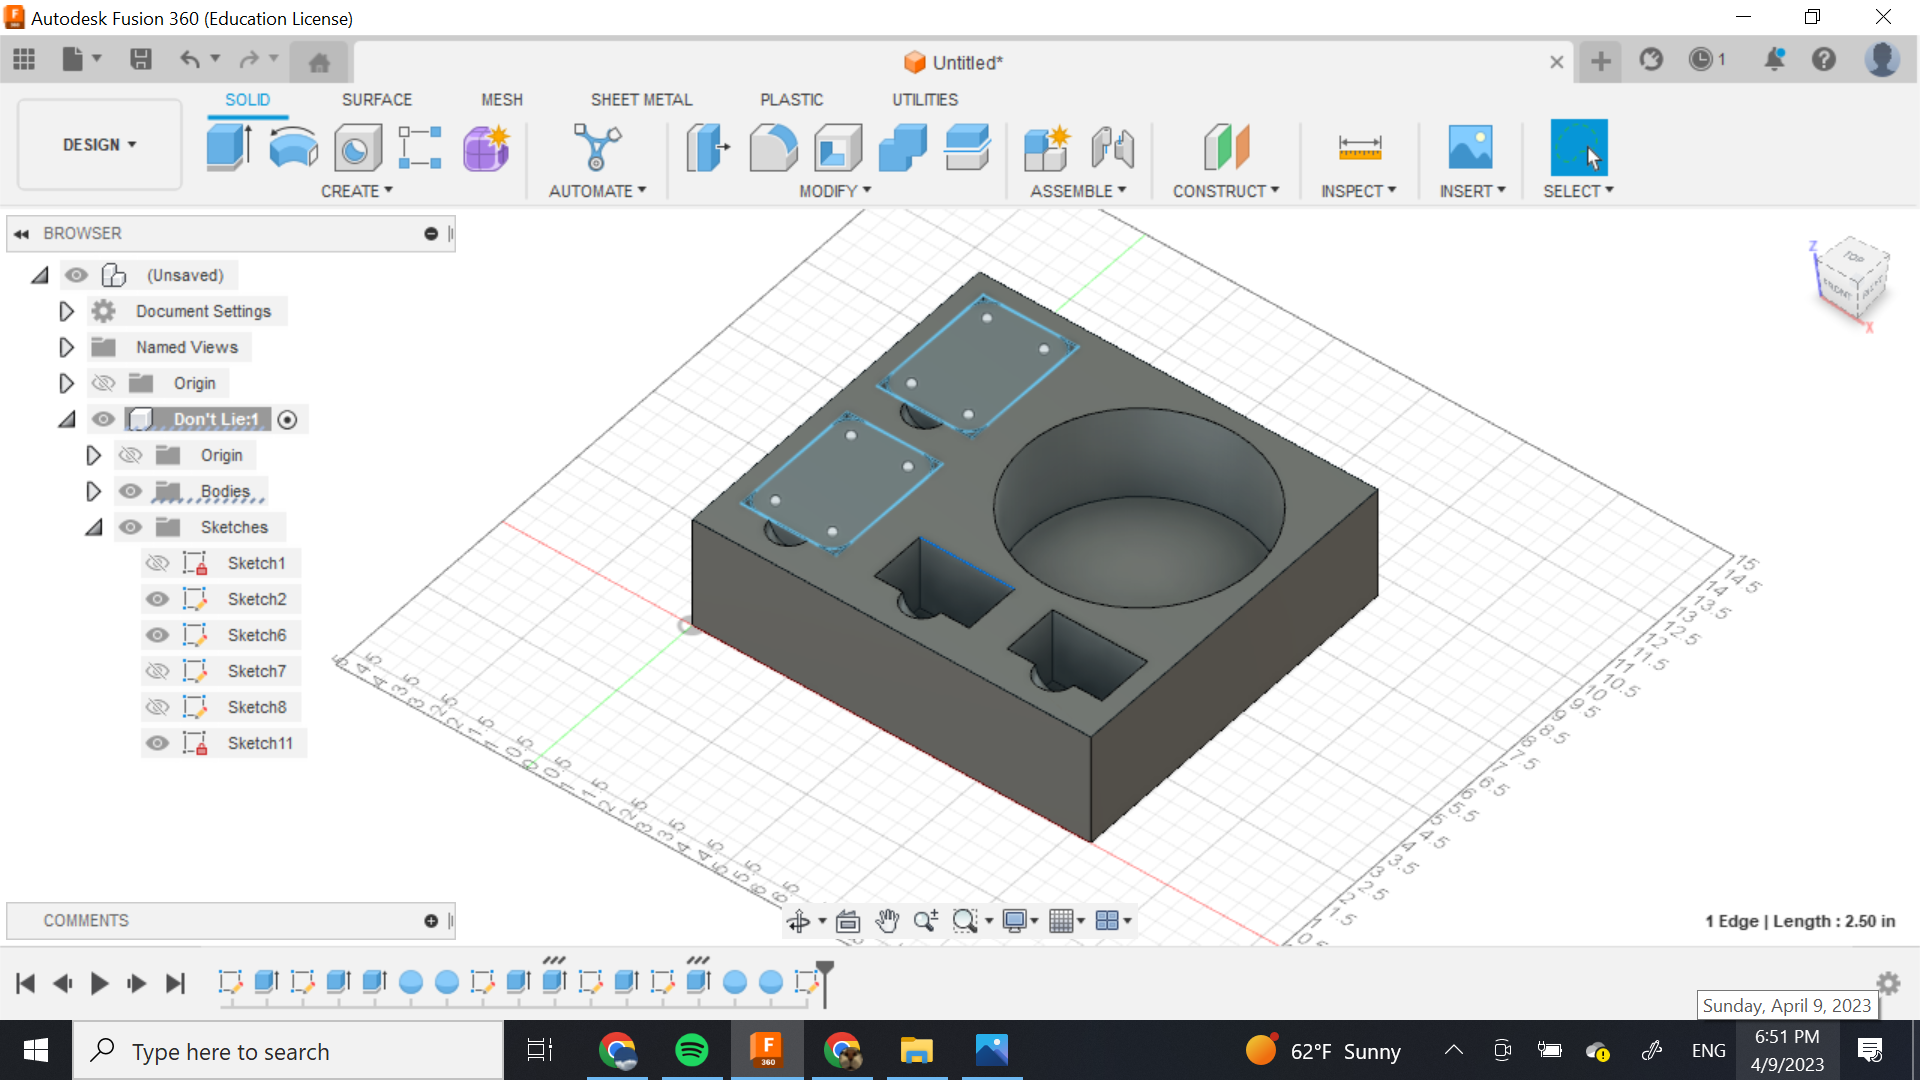
Task: Open the Joint tool in Assemble
Action: pyautogui.click(x=1112, y=148)
